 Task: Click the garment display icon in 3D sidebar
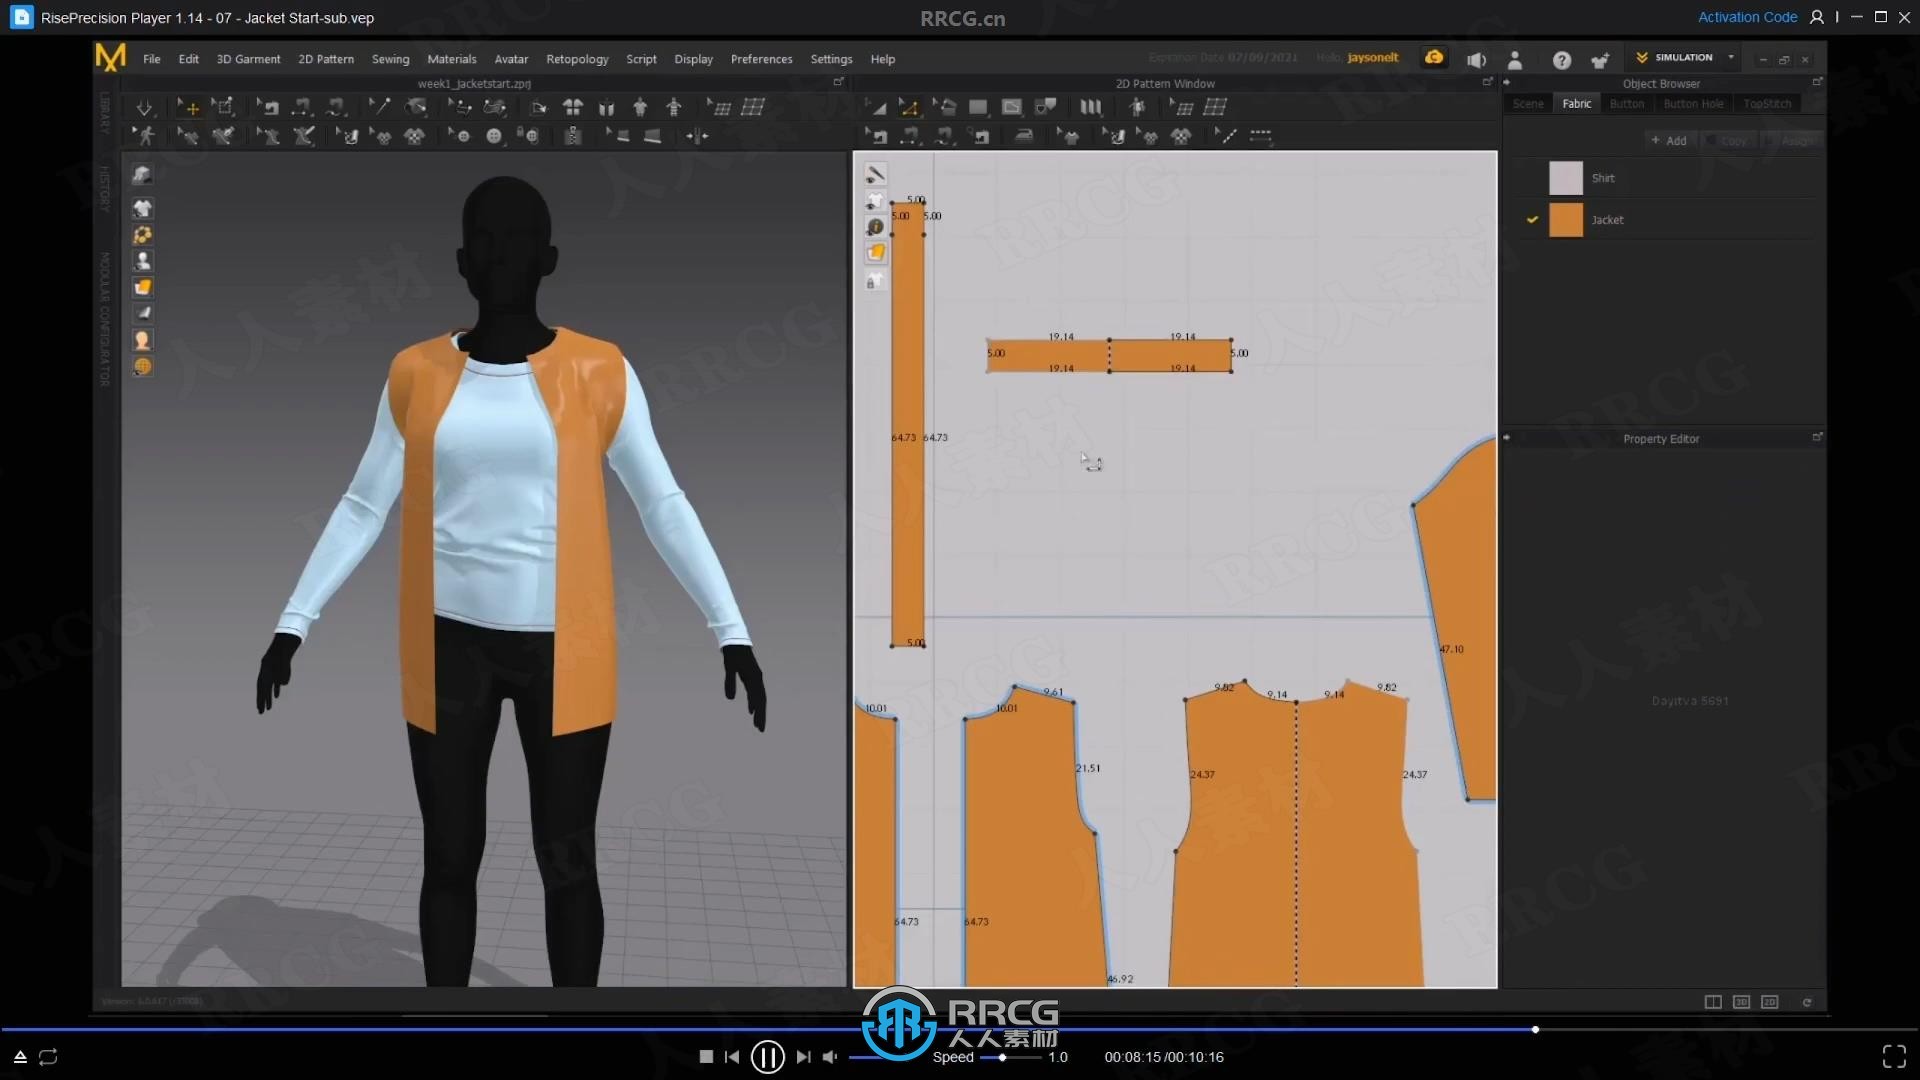tap(142, 208)
